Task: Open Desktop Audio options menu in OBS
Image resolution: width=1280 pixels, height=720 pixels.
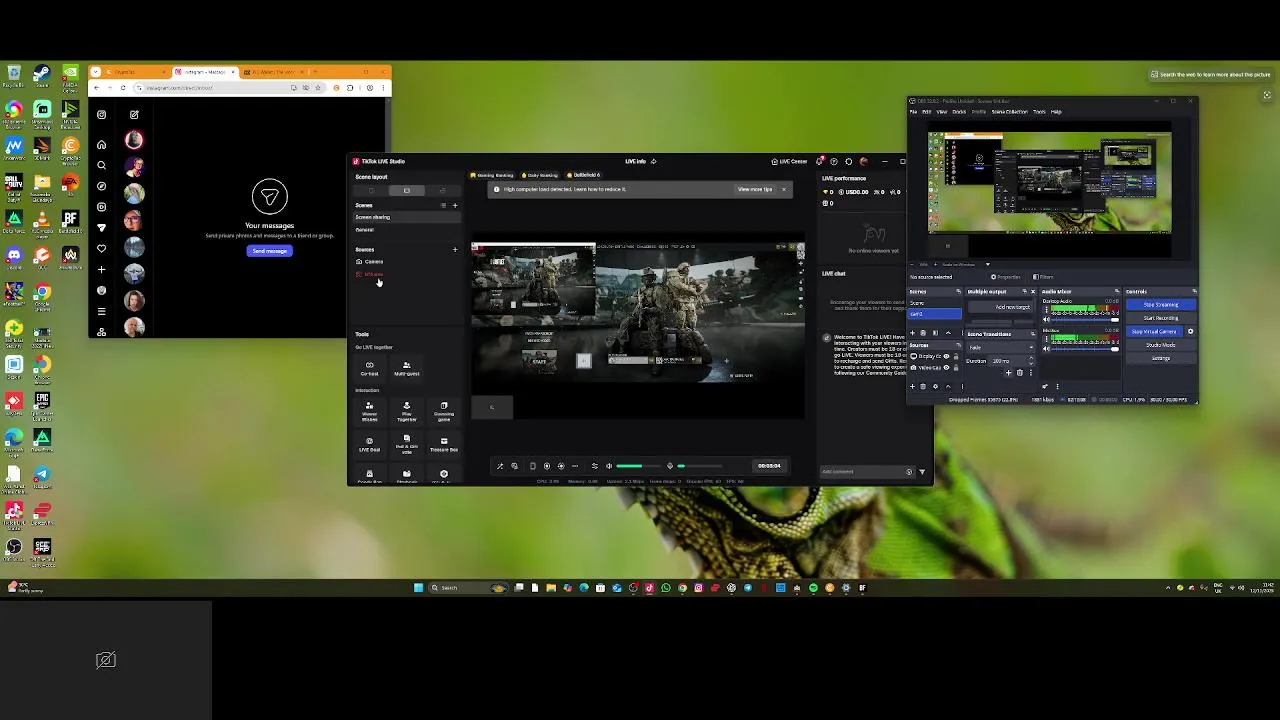Action: pyautogui.click(x=1046, y=309)
